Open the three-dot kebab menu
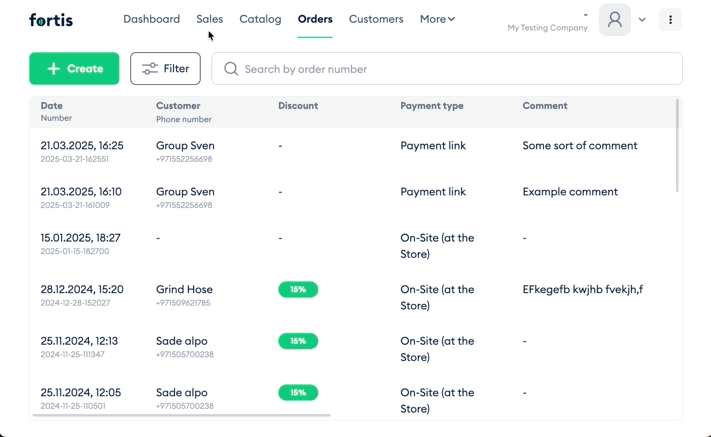This screenshot has height=437, width=711. tap(670, 19)
